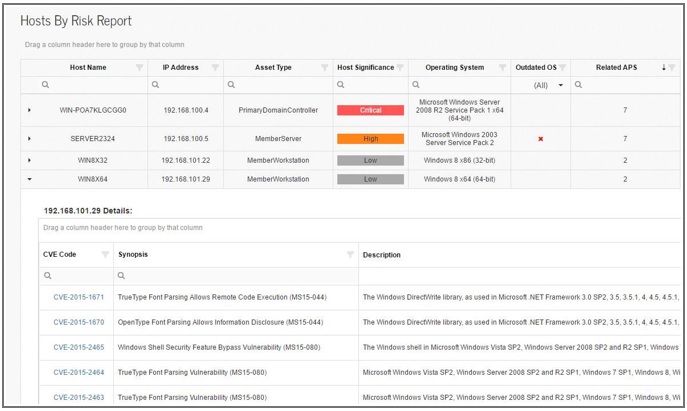Select the IP address 192.168.101.22 cell

coord(186,160)
